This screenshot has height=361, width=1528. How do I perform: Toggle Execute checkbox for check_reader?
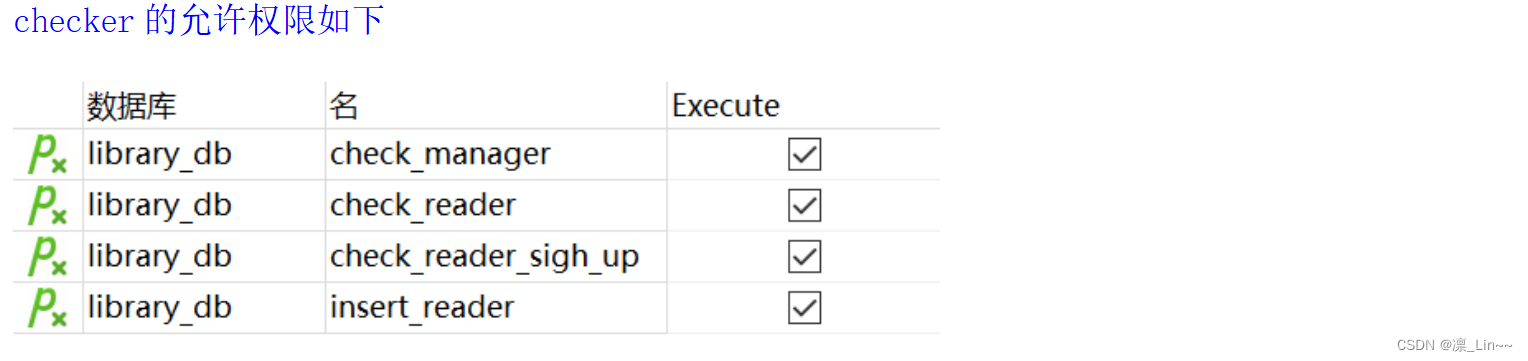pos(804,206)
